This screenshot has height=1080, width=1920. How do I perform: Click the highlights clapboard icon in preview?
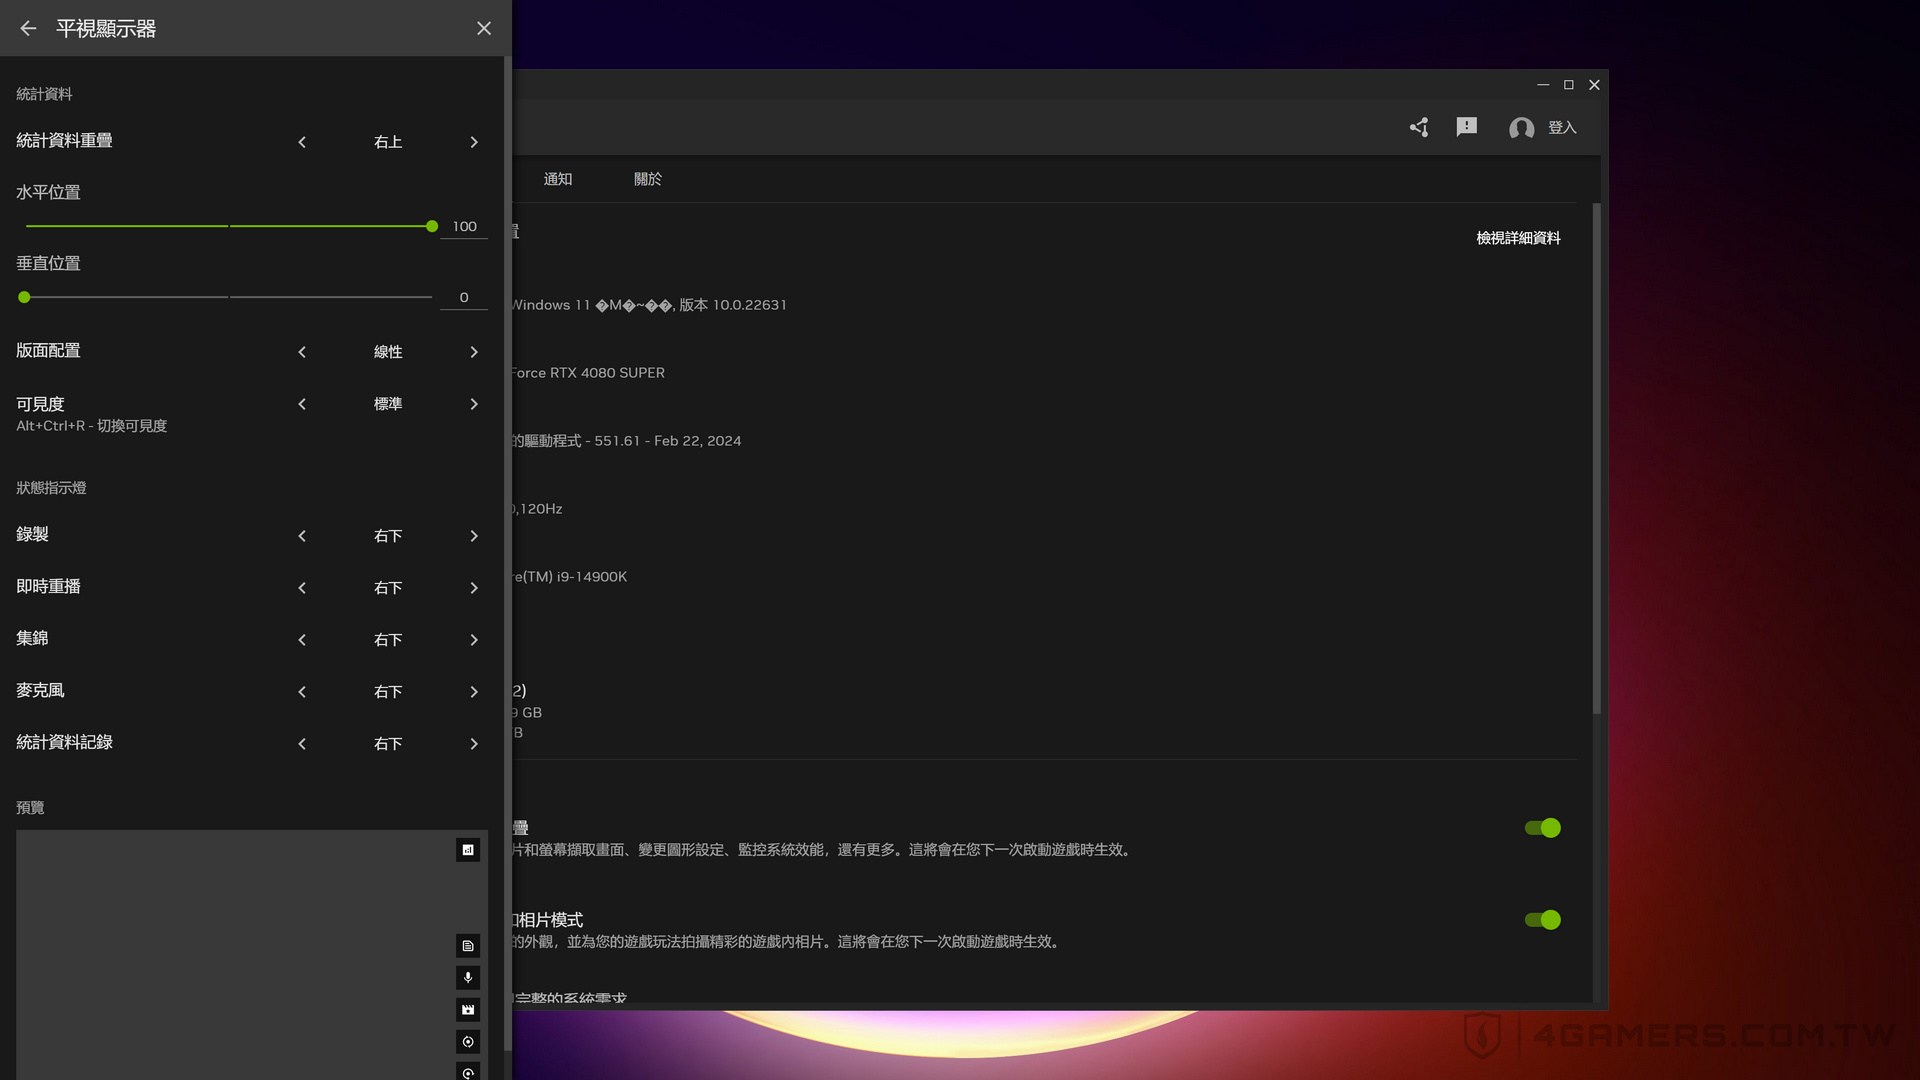pos(468,1010)
